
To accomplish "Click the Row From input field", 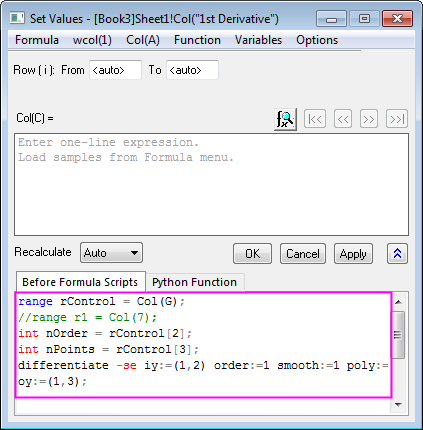I will tap(115, 70).
